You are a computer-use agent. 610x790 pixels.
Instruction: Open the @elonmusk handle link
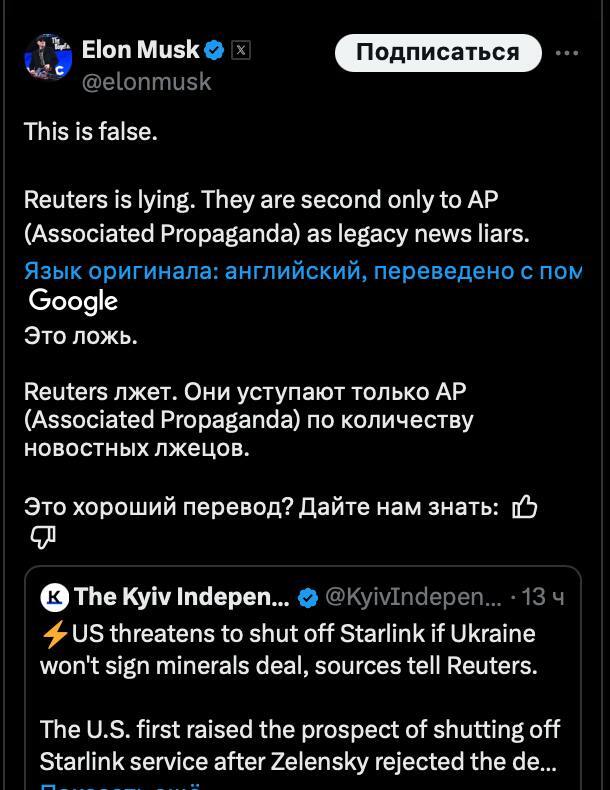click(x=146, y=82)
